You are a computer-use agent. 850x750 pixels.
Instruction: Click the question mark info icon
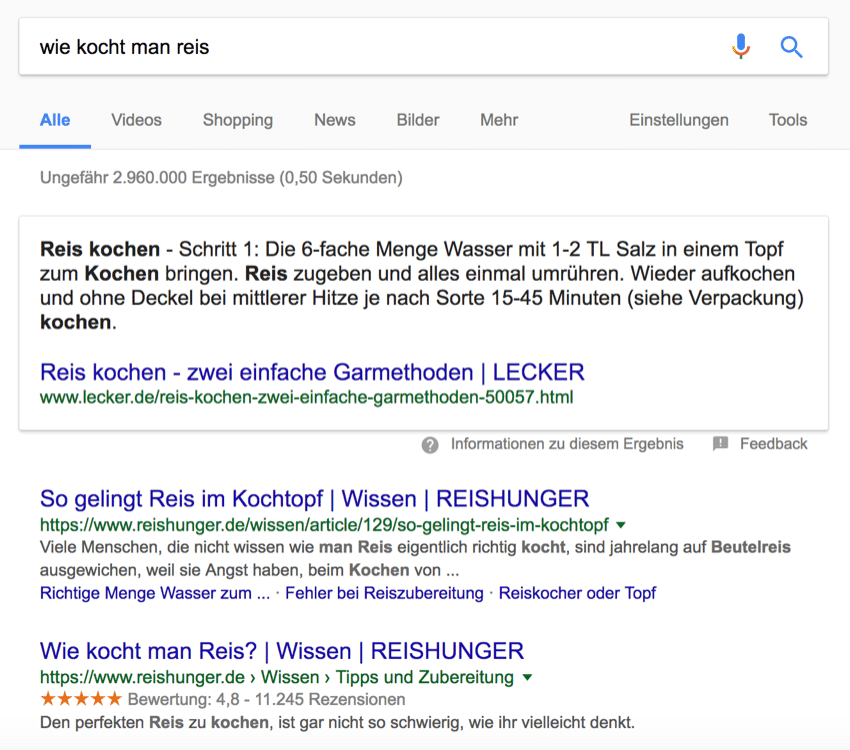[430, 444]
